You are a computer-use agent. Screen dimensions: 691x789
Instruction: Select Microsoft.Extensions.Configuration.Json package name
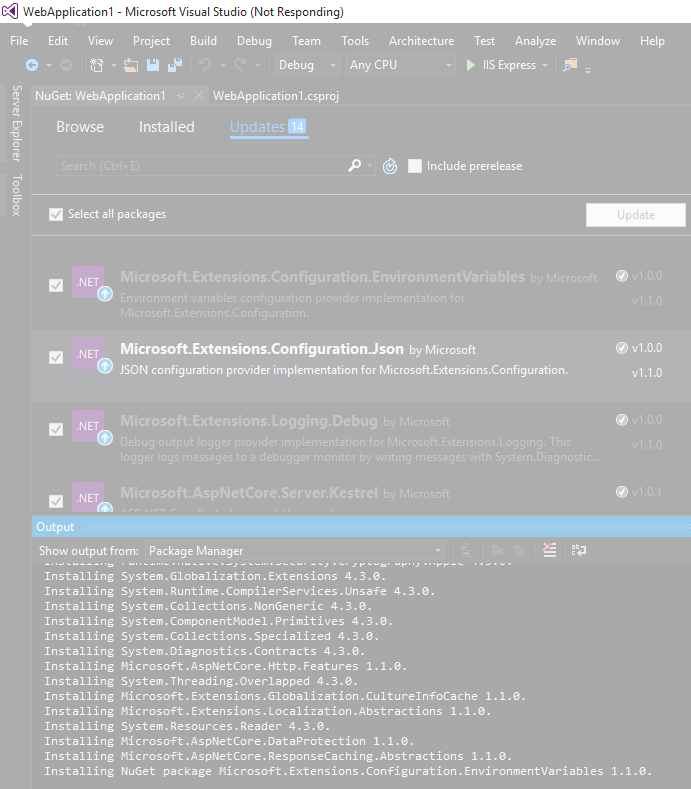(262, 349)
